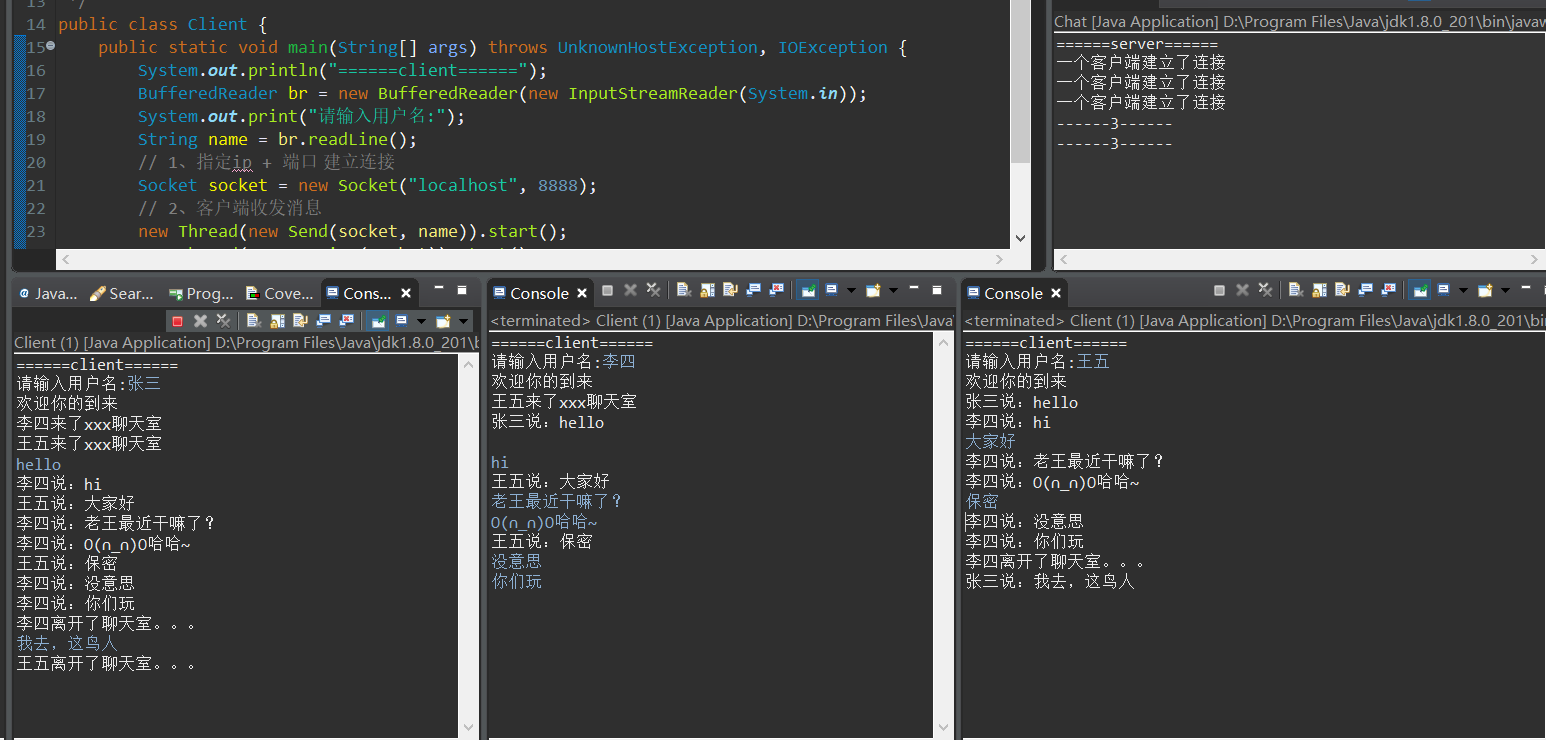
Task: Toggle Word Wrap in 王五 console
Action: pyautogui.click(x=1342, y=291)
